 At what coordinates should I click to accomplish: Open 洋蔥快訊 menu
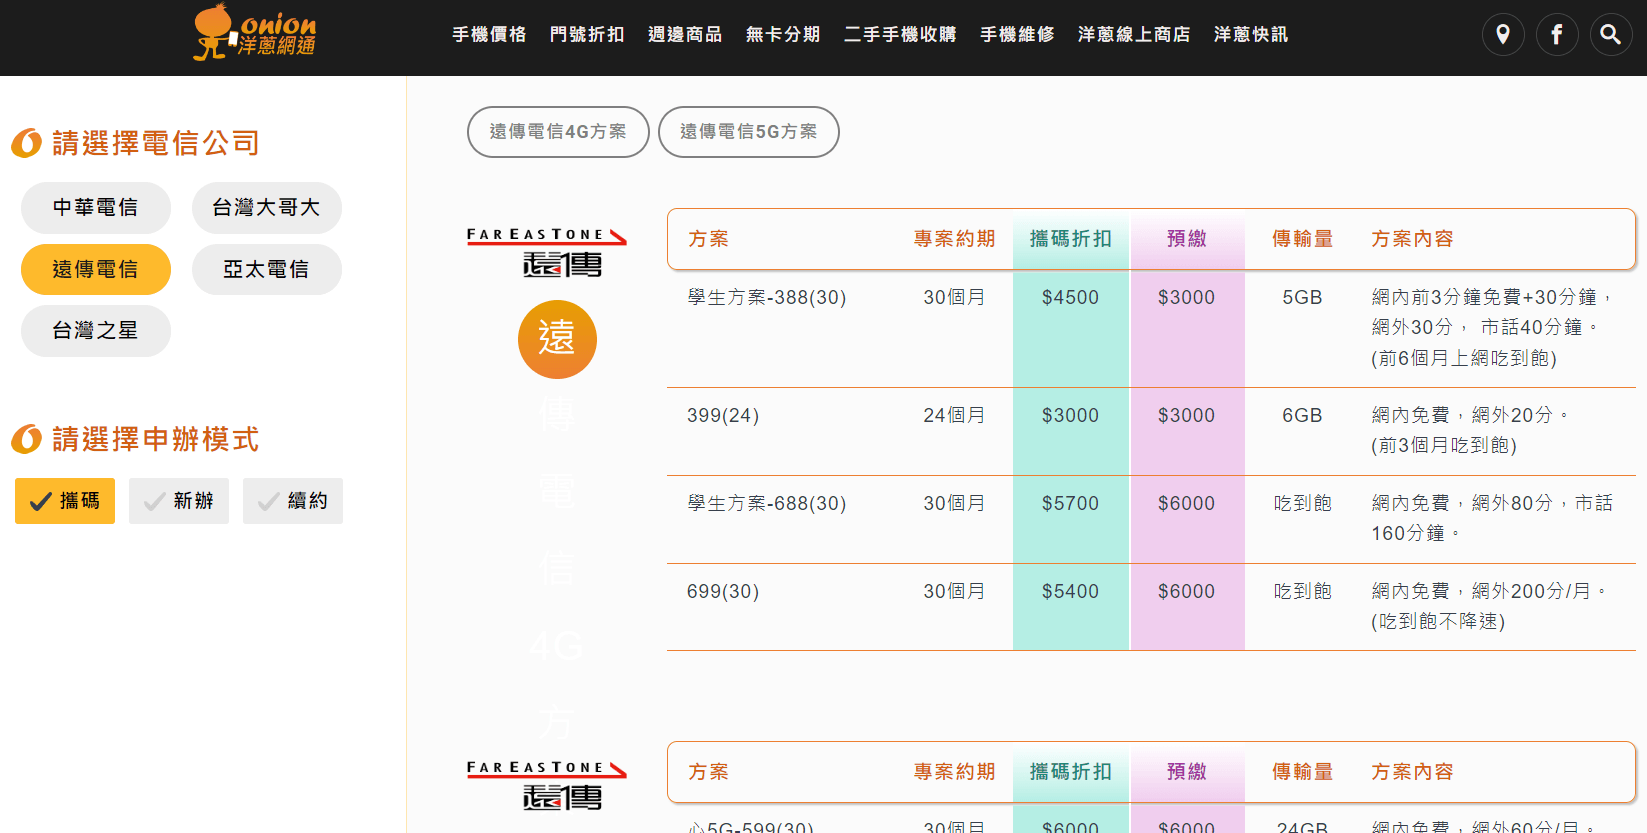(1251, 35)
